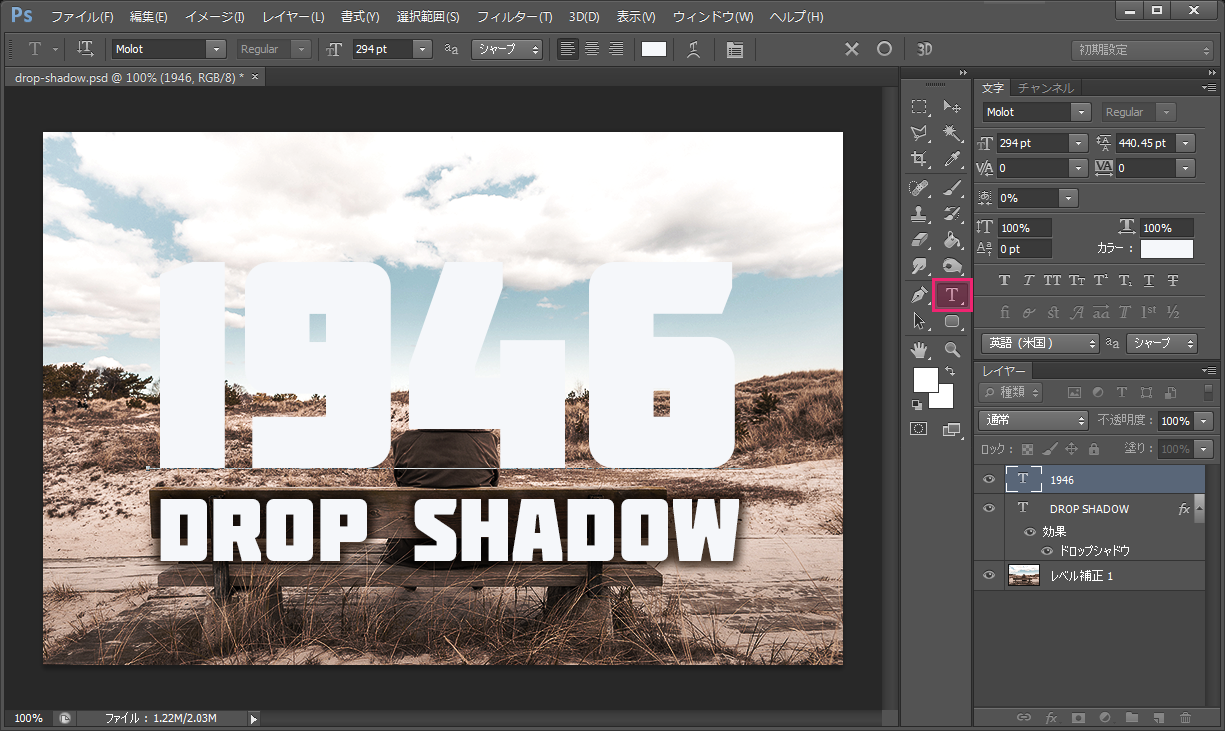This screenshot has width=1225, height=731.
Task: Click the レベル補正 1 layer thumbnail
Action: point(1023,575)
